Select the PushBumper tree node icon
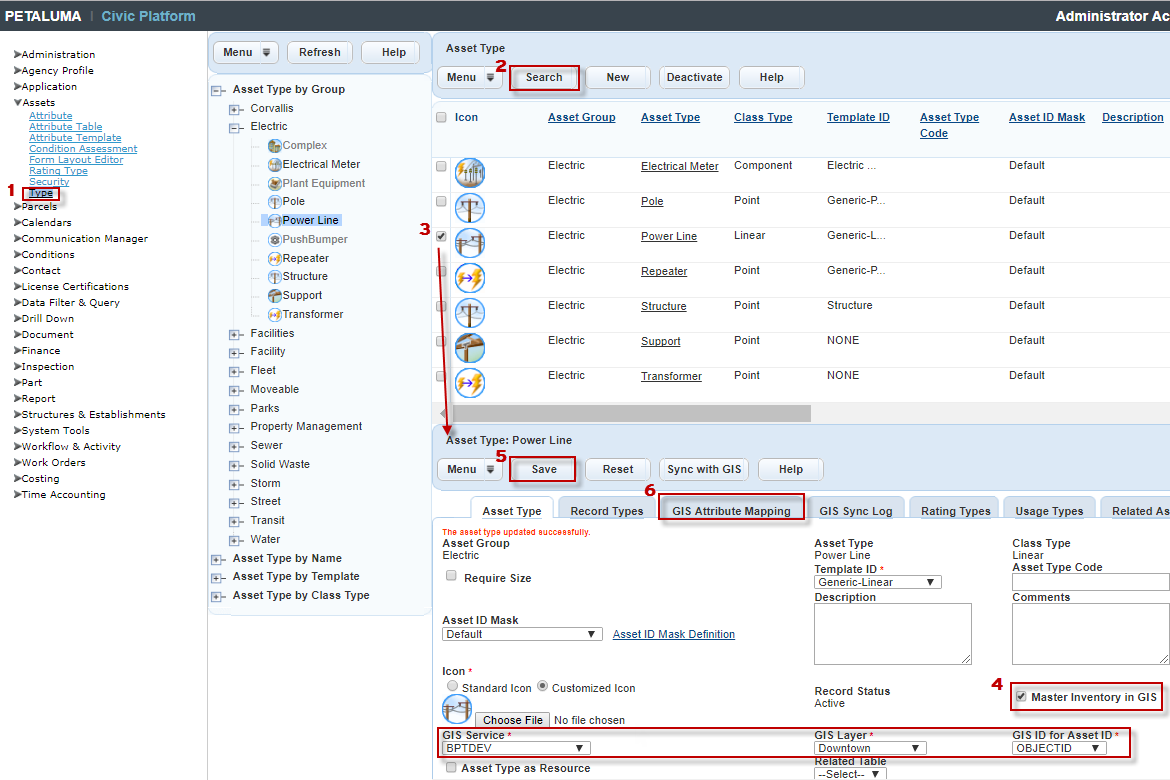Image resolution: width=1170 pixels, height=780 pixels. pyautogui.click(x=275, y=240)
